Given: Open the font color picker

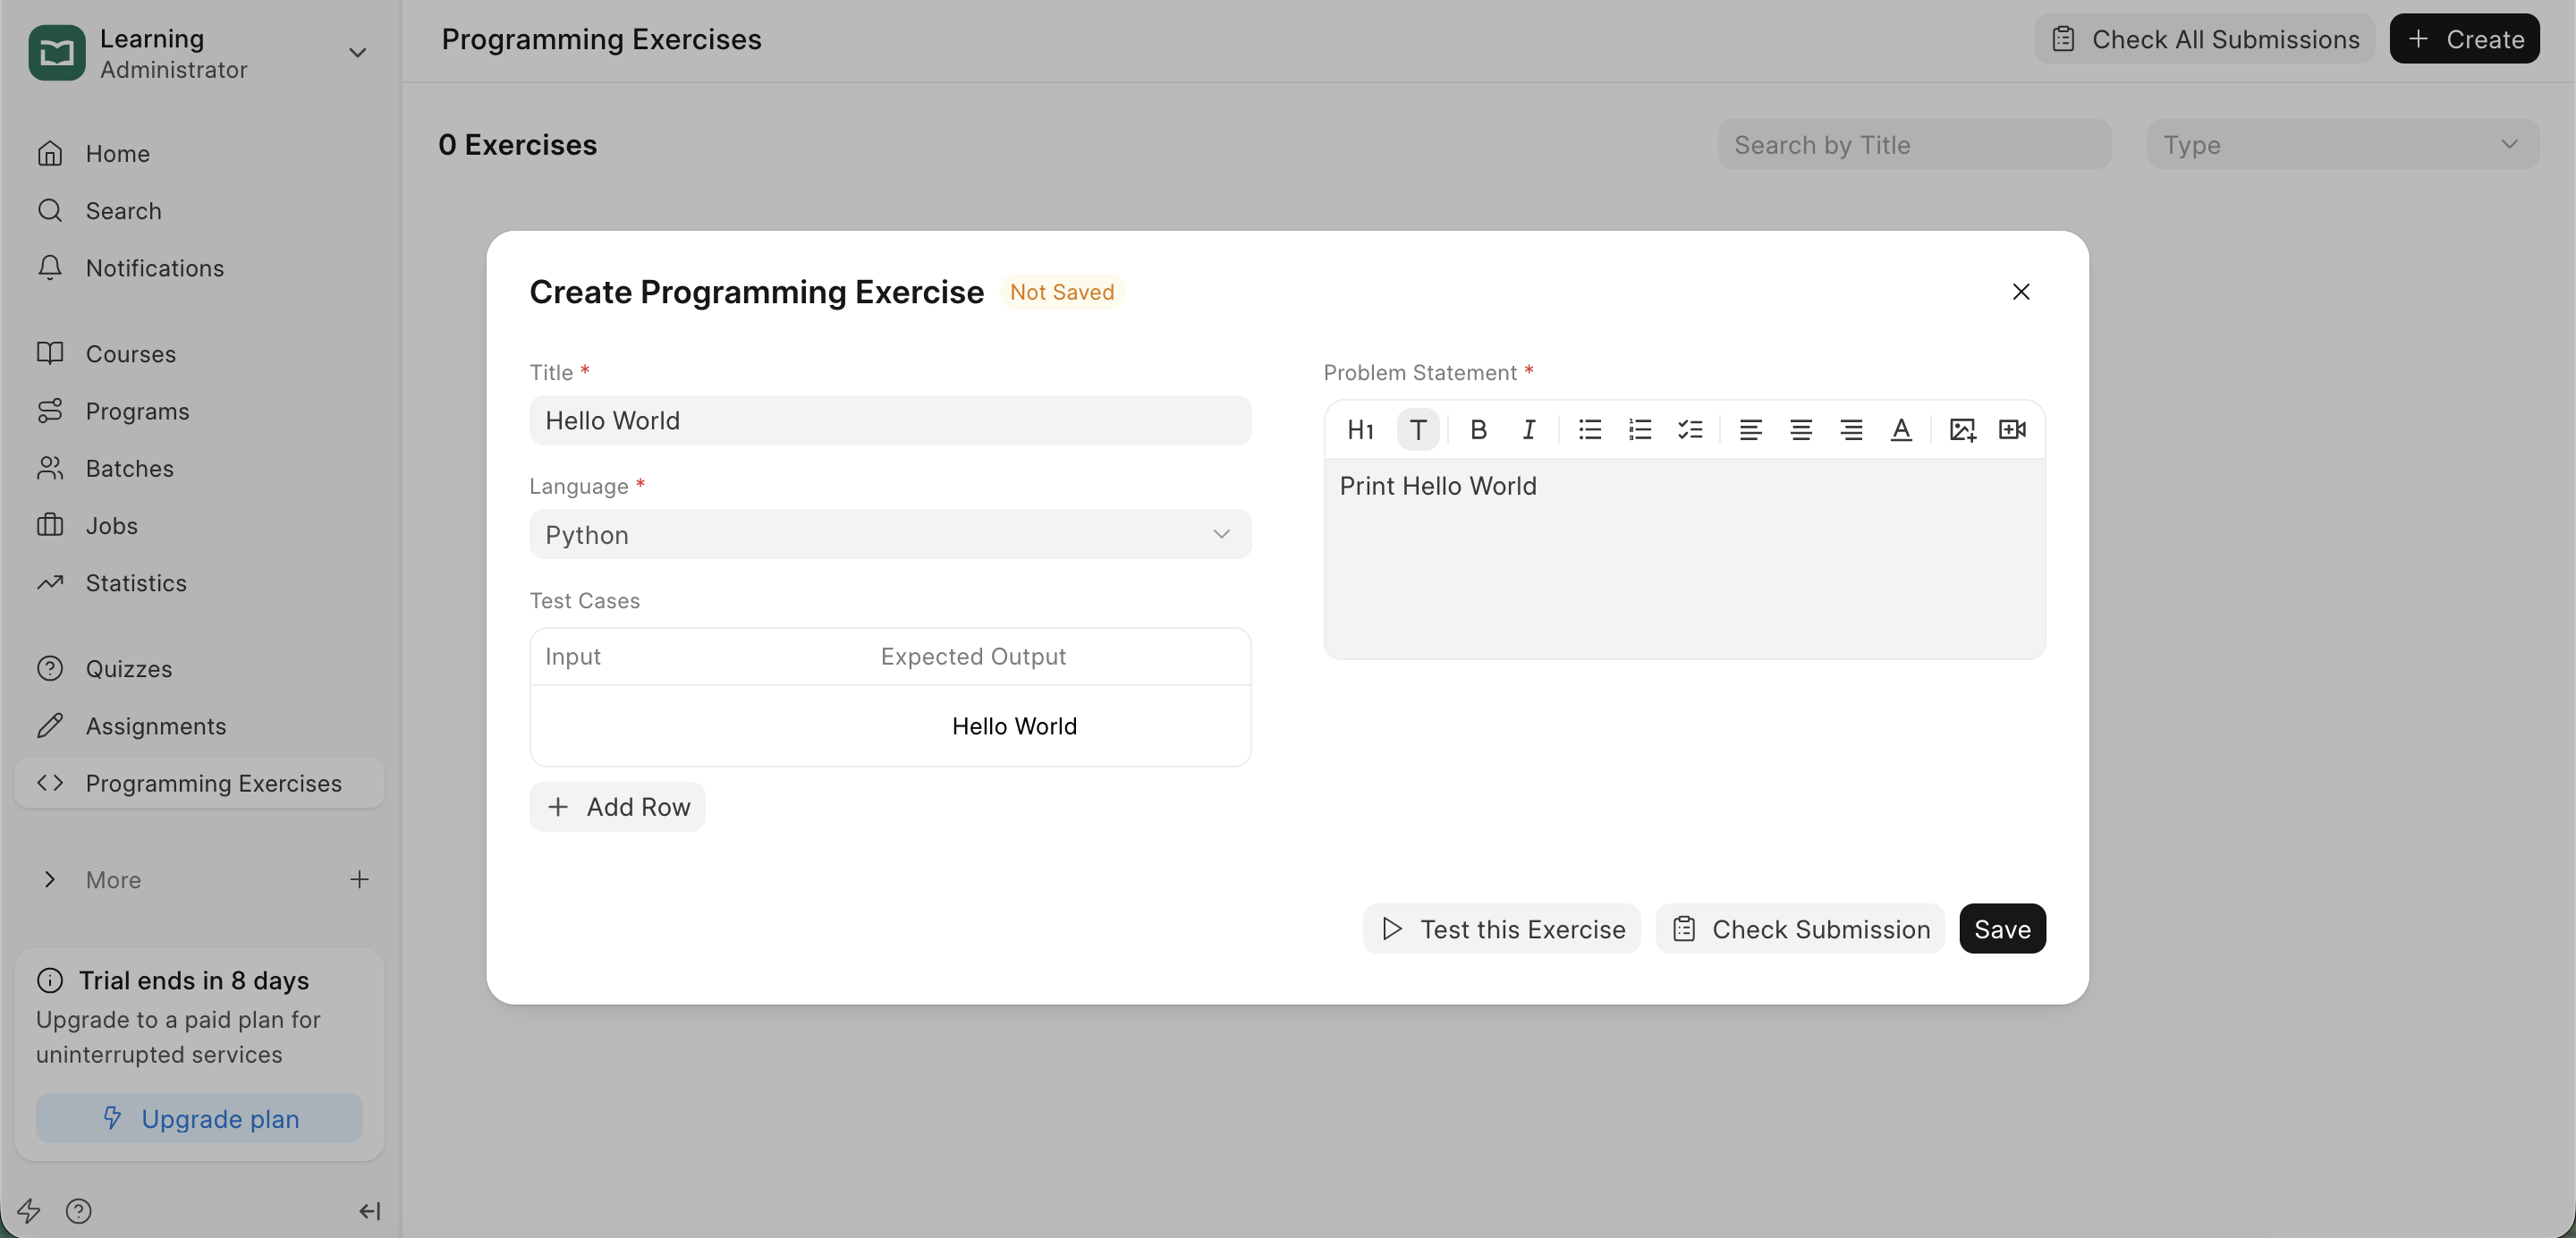Looking at the screenshot, I should coord(1901,430).
